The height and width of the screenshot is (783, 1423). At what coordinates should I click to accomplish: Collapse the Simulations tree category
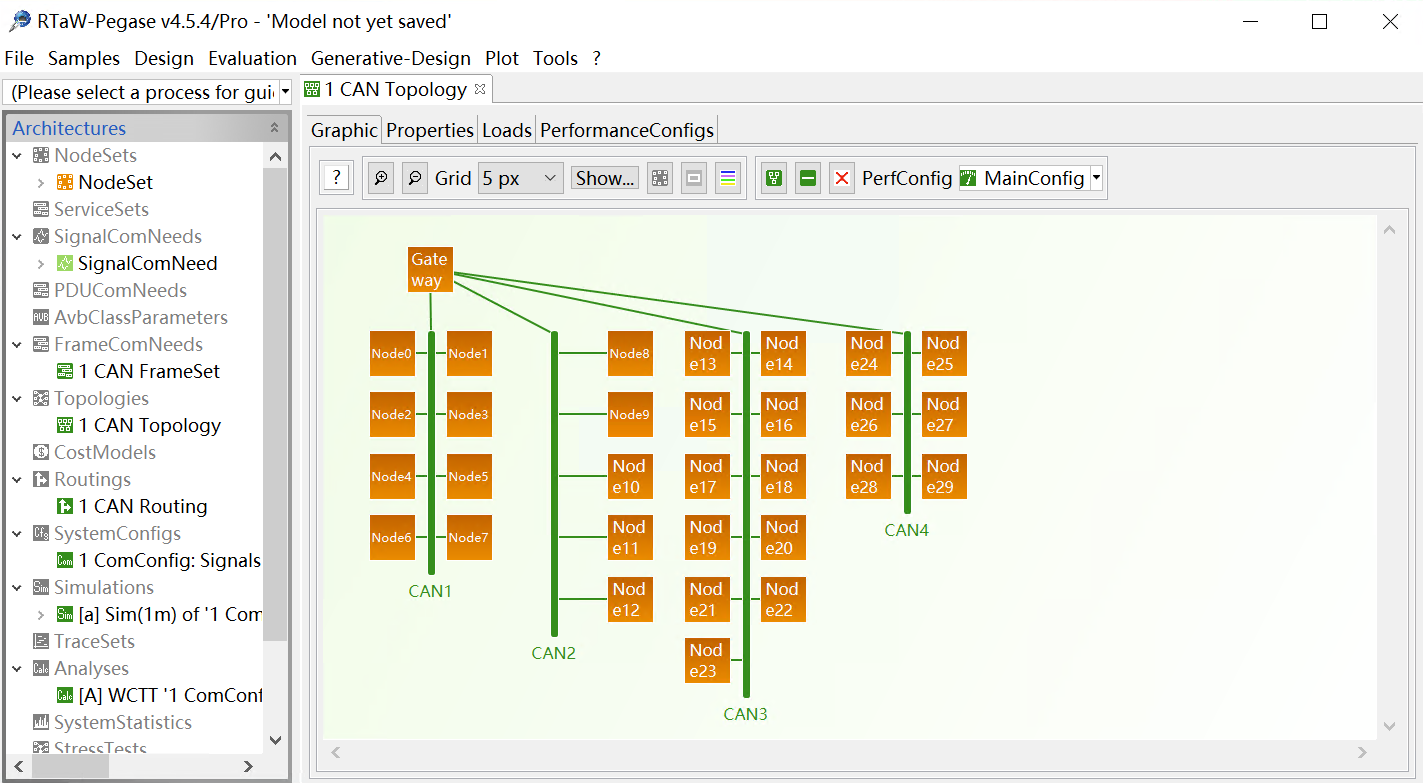[17, 588]
